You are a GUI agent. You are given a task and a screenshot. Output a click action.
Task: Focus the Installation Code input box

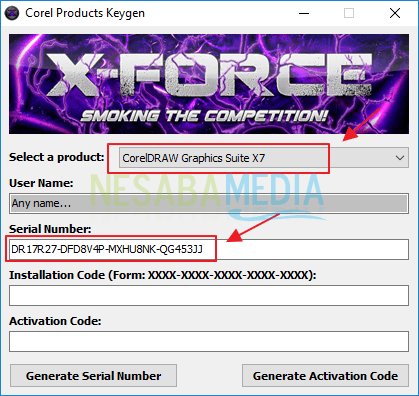coord(209,295)
